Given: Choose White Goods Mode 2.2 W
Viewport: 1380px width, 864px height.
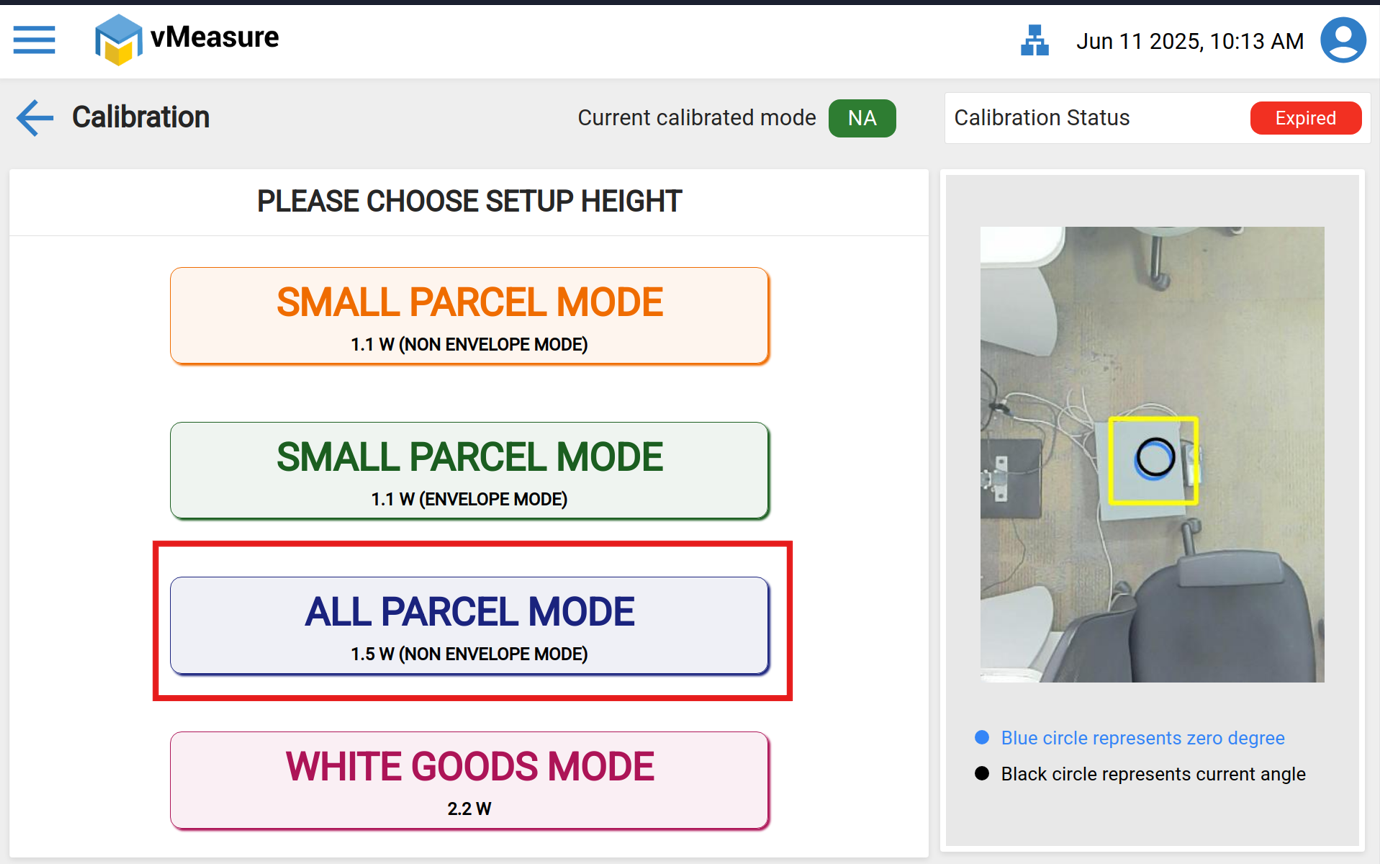Looking at the screenshot, I should point(469,781).
